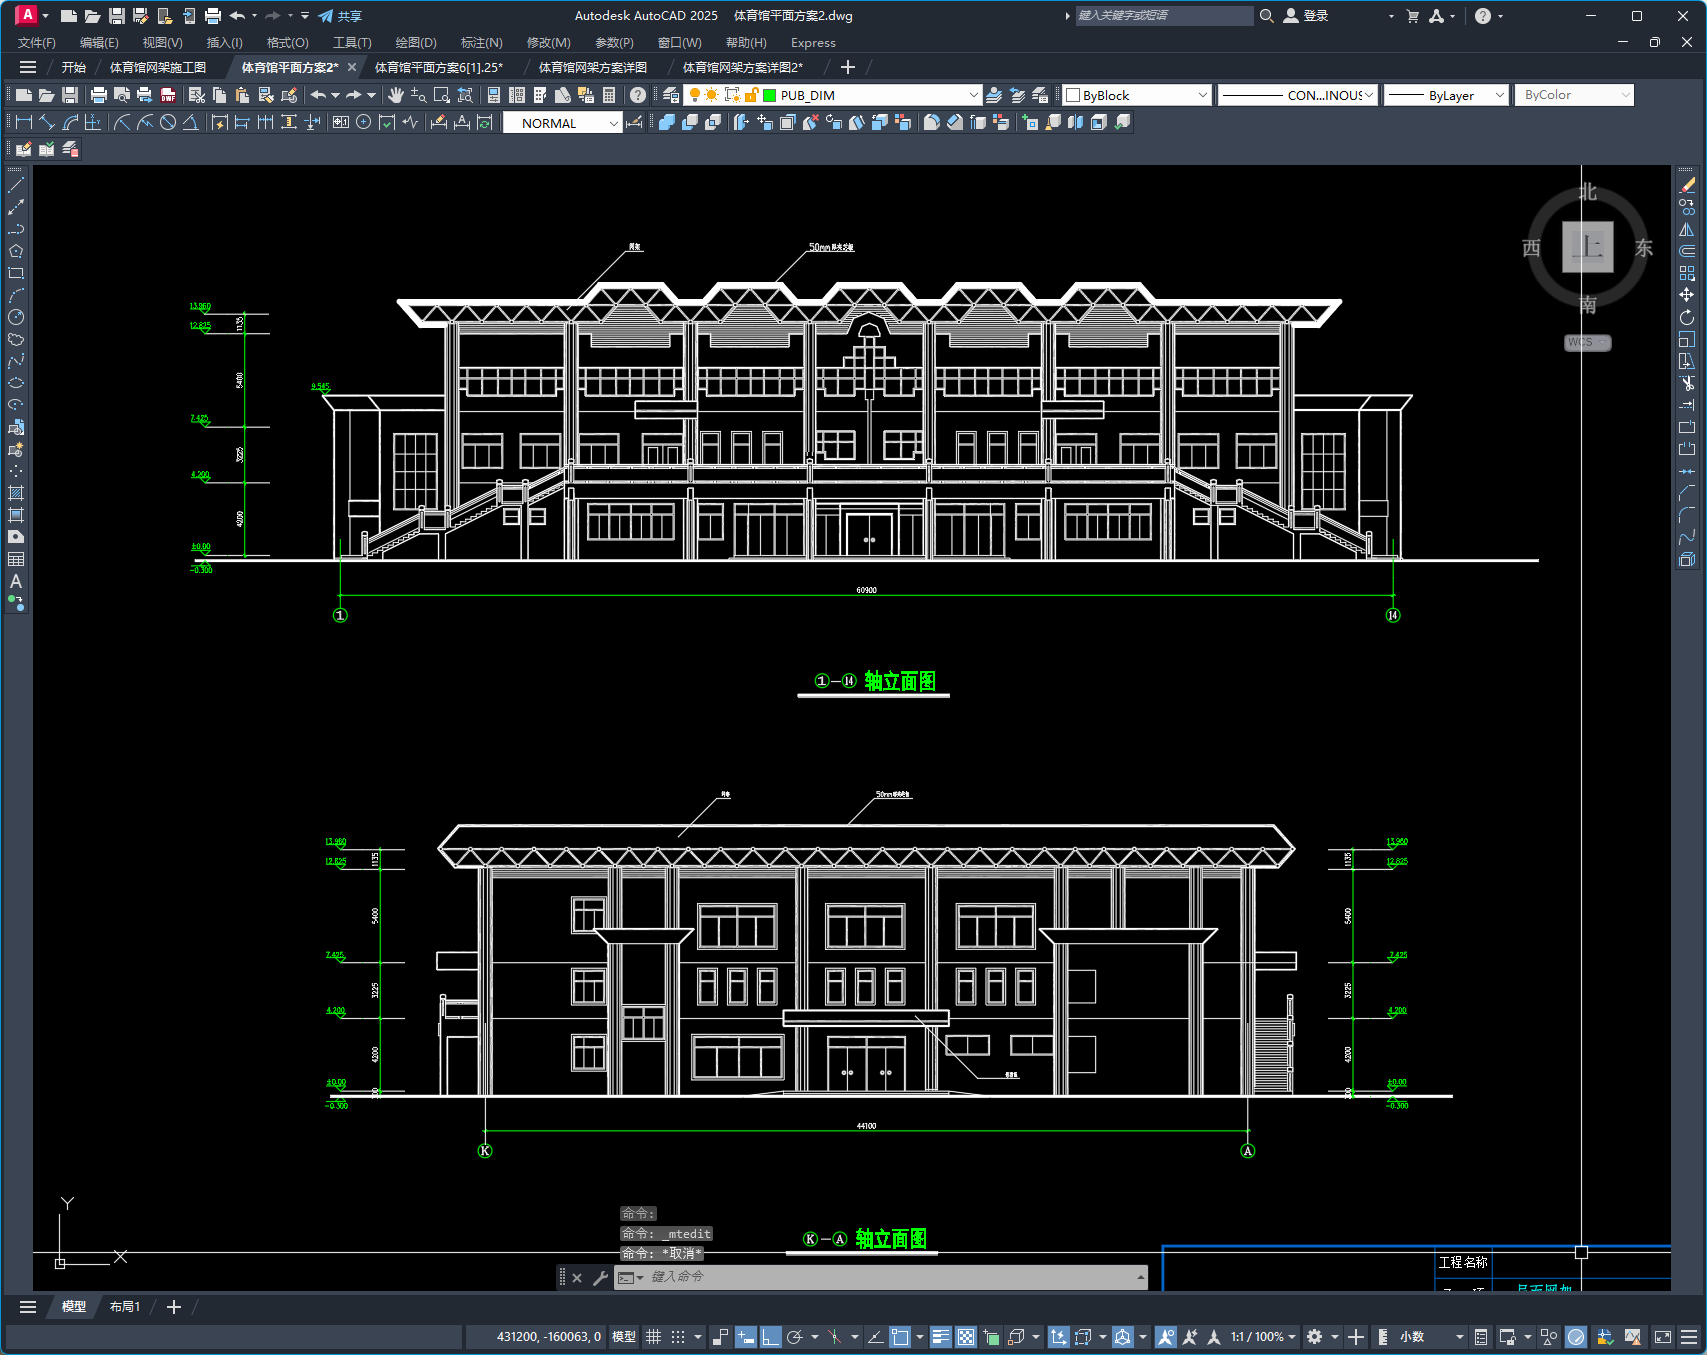This screenshot has height=1355, width=1707.
Task: Click the 开始 start tab
Action: [74, 67]
